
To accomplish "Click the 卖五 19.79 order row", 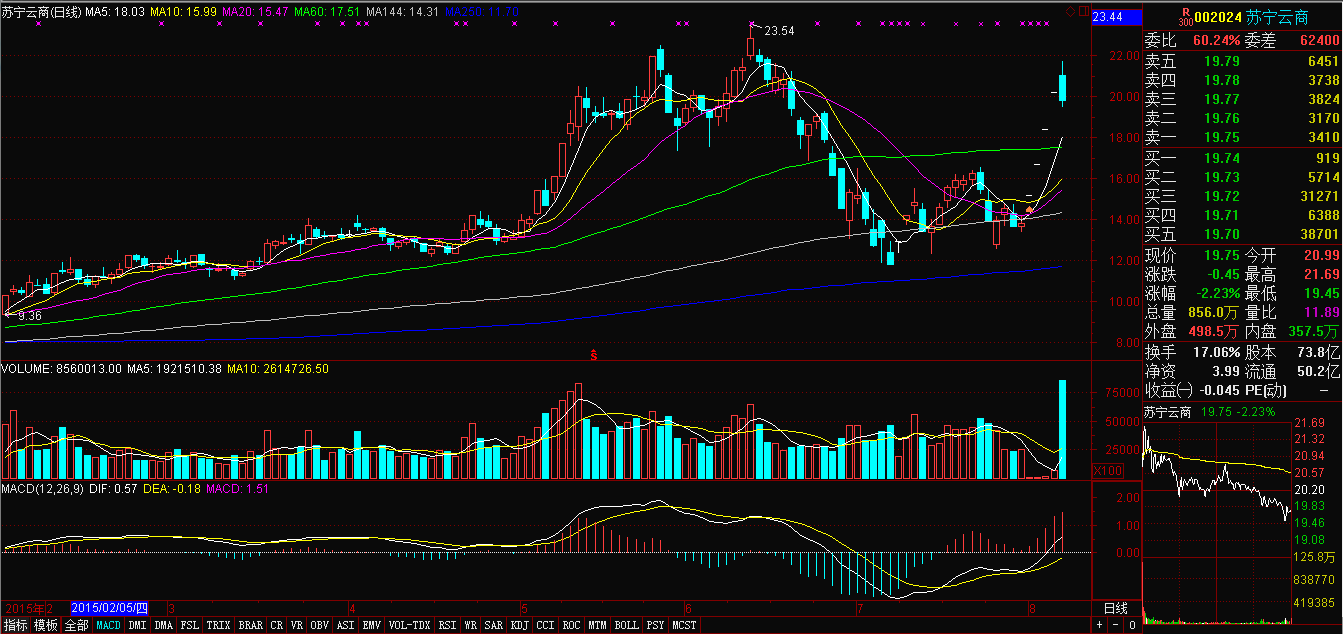I will pos(1242,61).
